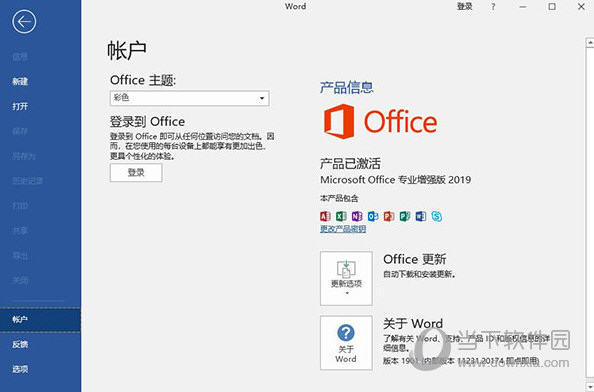Click the Skype icon in product list
The width and height of the screenshot is (594, 392).
click(x=437, y=216)
